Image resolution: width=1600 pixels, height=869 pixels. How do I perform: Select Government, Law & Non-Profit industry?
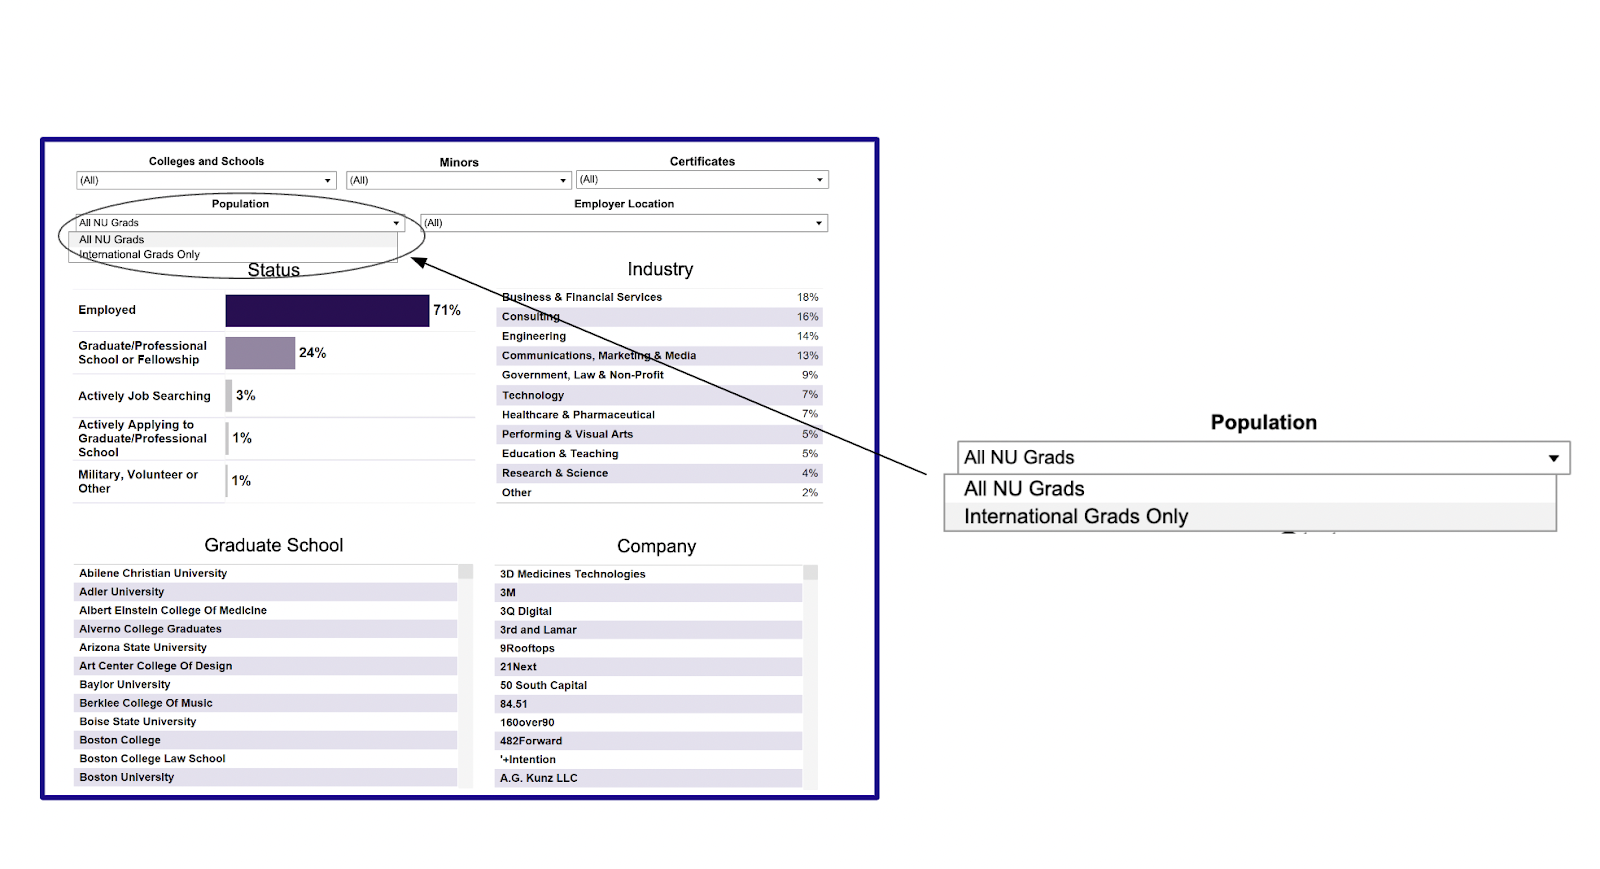click(660, 375)
